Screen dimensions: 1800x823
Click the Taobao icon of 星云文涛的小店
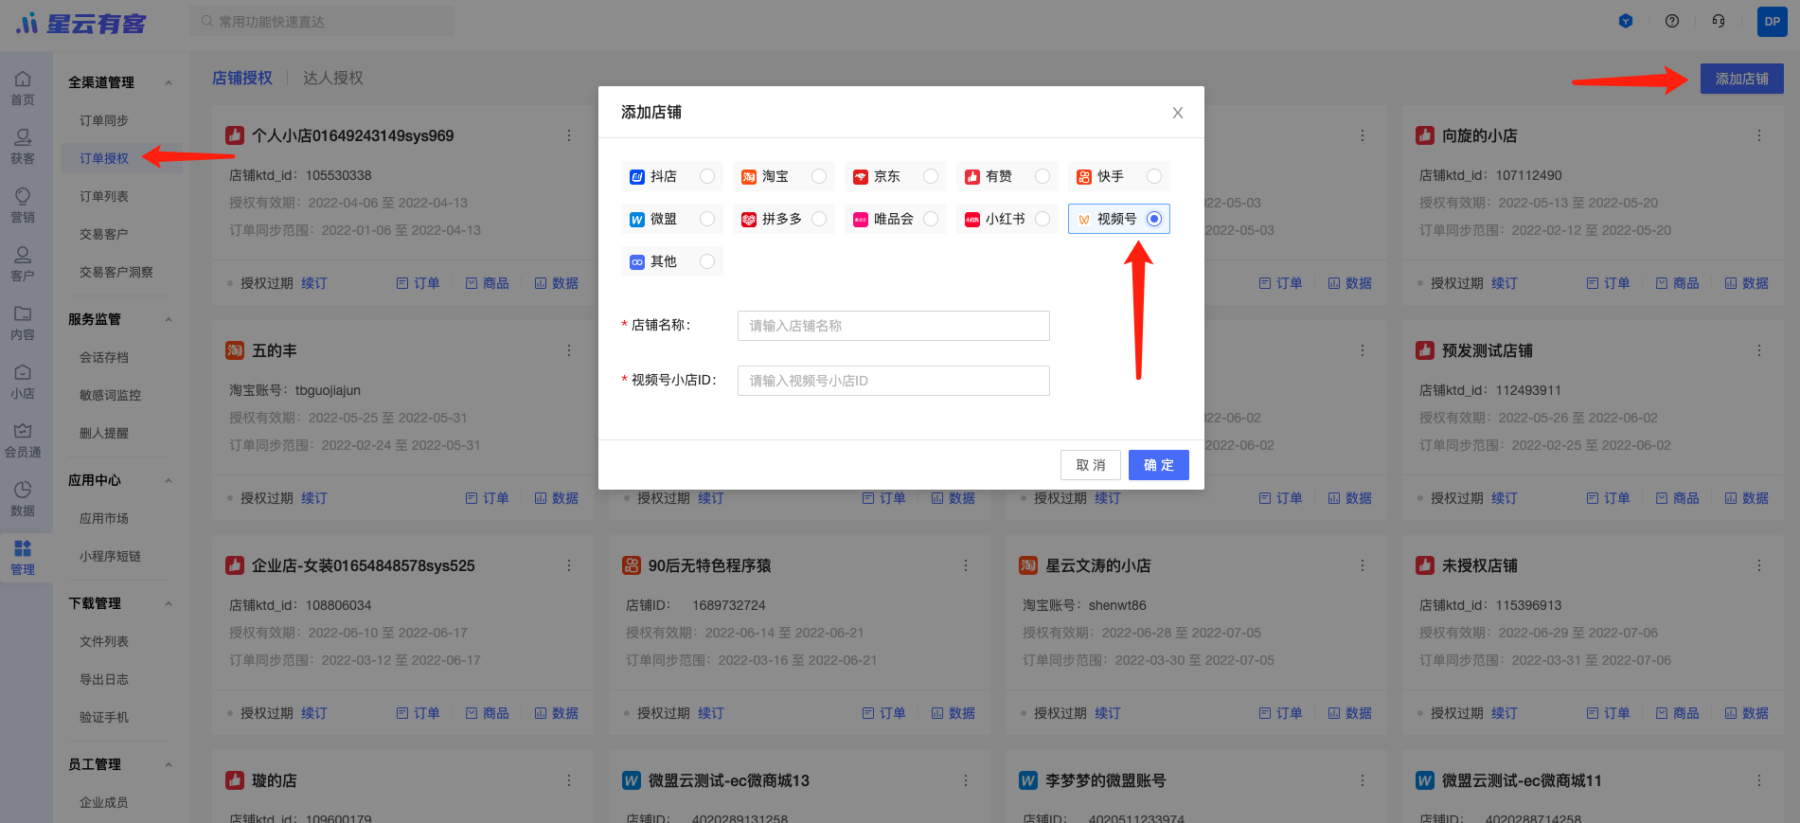1028,566
